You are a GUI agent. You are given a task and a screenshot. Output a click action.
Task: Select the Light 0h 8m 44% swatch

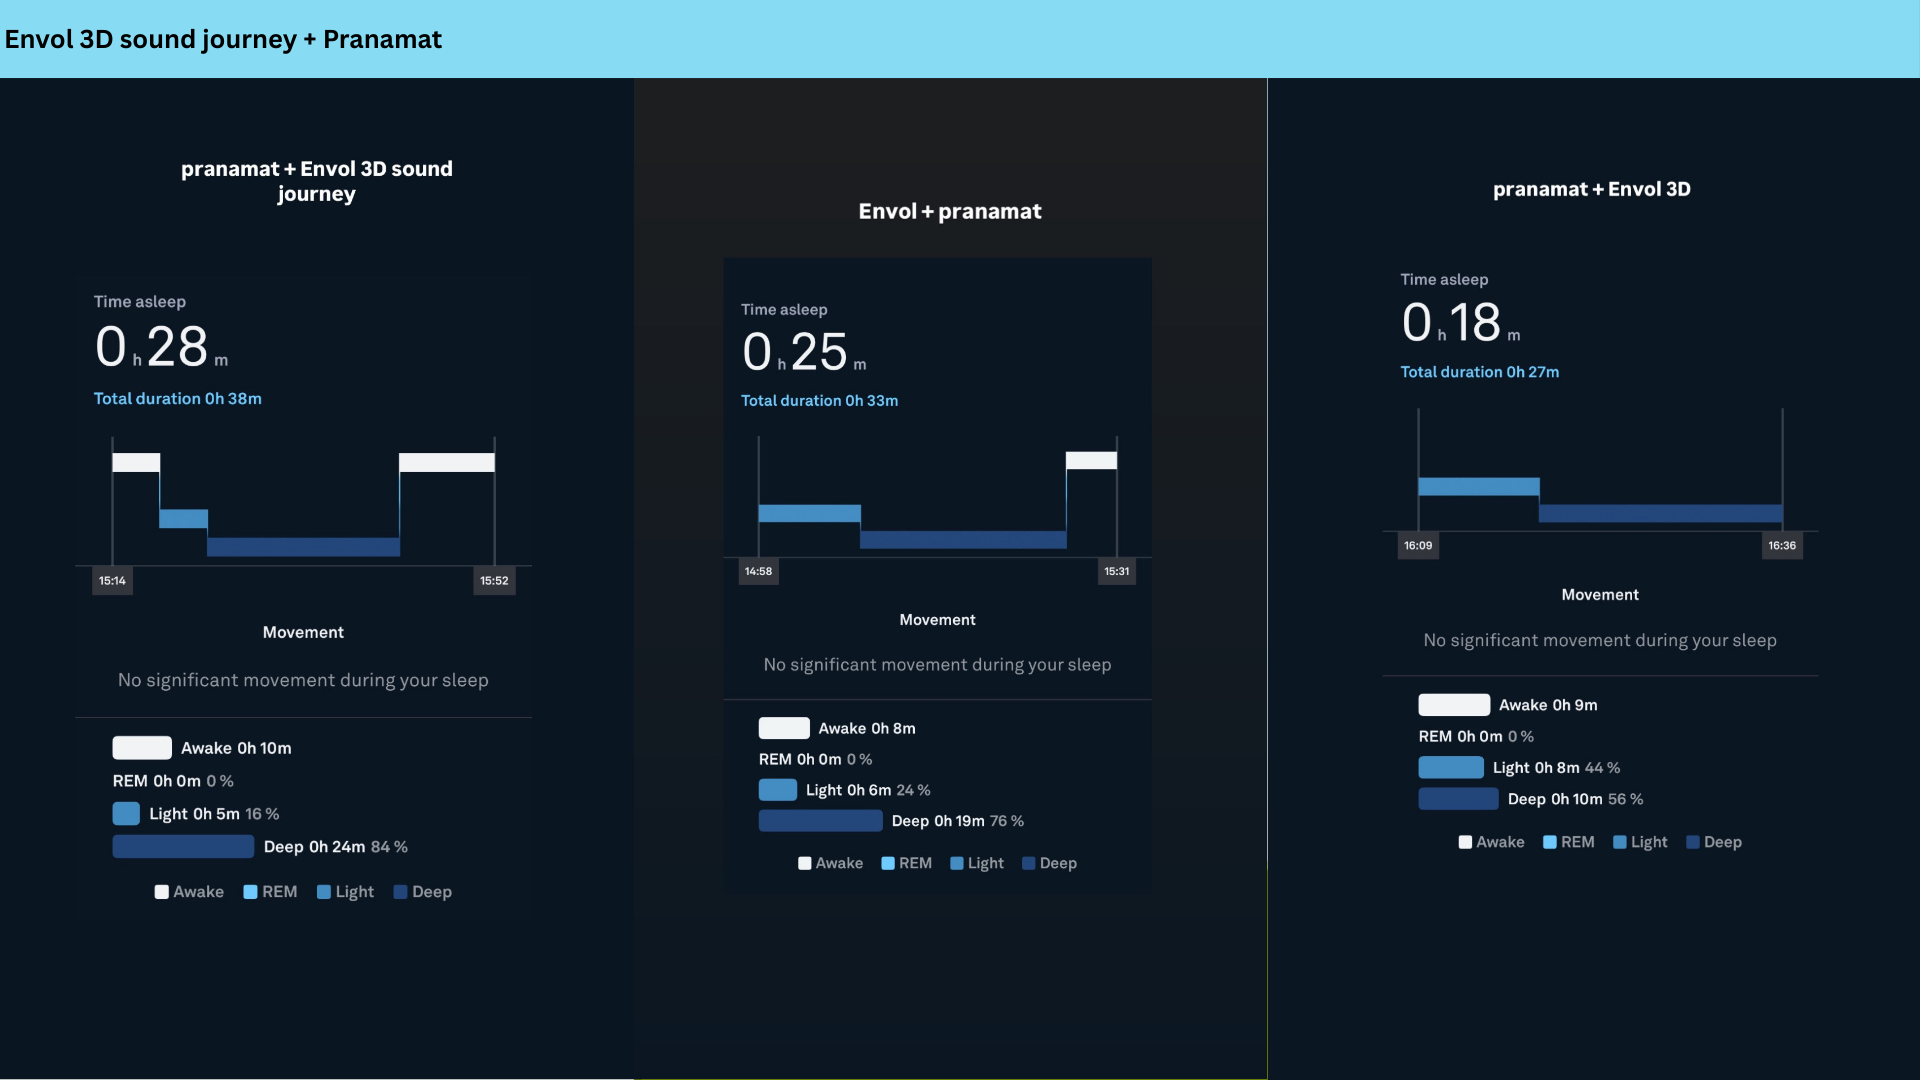click(1450, 768)
